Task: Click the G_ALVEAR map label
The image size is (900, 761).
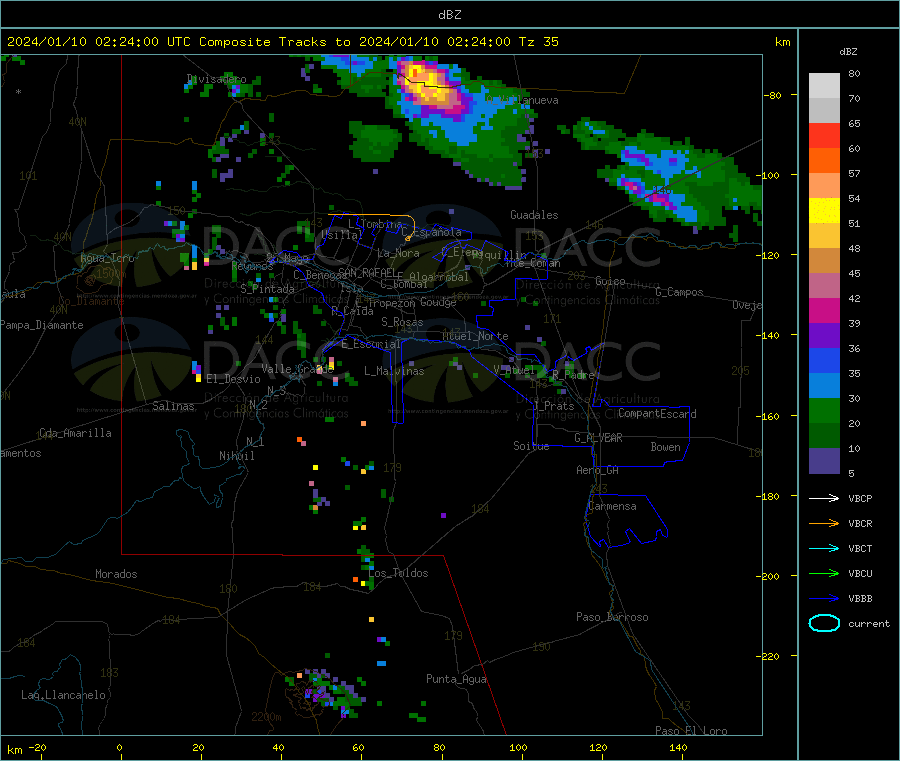Action: (598, 438)
